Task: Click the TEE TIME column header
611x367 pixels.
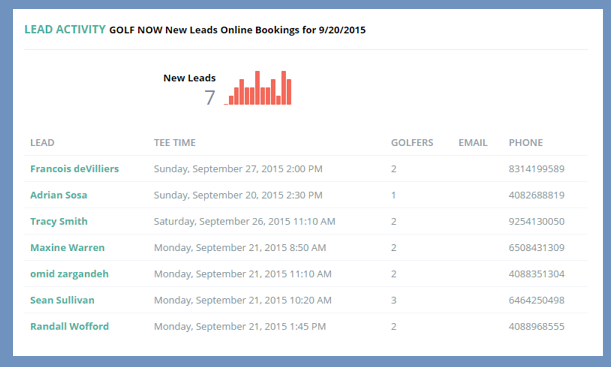Action: (175, 143)
